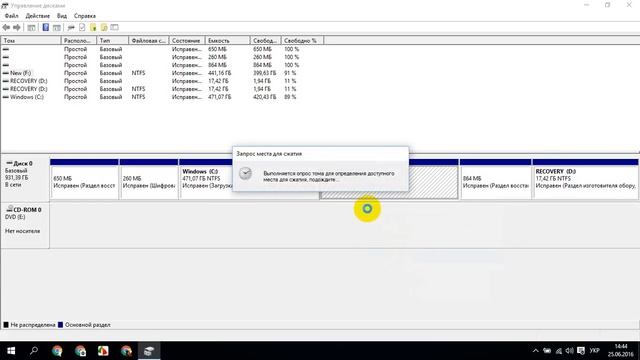Screen dimensions: 640x360
Task: Select the CD-ROM 0 drive label
Action: [25, 225]
